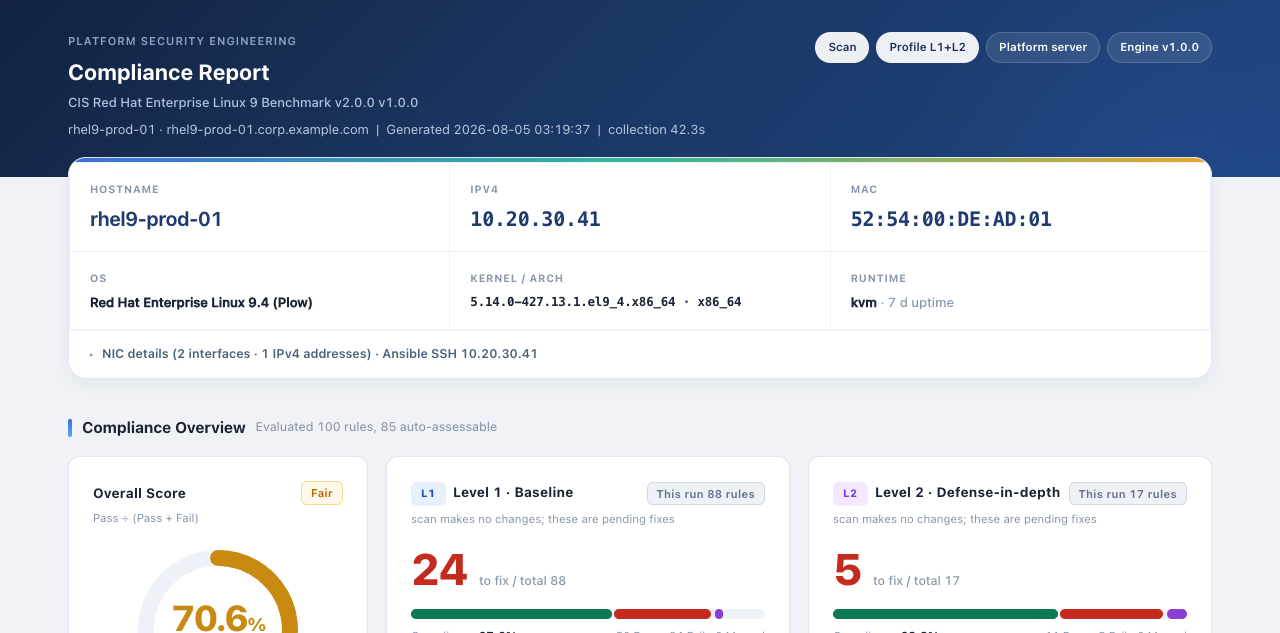Screen dimensions: 1280x633
Task: Click the L1 level badge
Action: 428,493
